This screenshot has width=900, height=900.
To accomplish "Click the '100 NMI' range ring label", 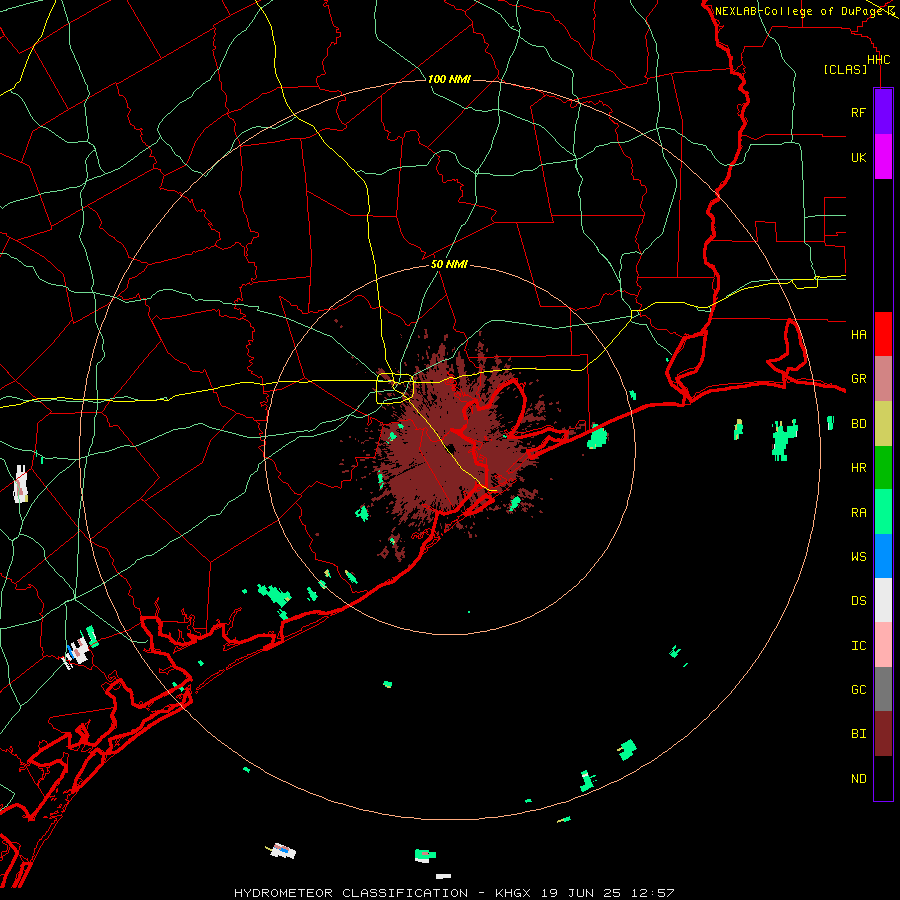I will click(x=449, y=79).
